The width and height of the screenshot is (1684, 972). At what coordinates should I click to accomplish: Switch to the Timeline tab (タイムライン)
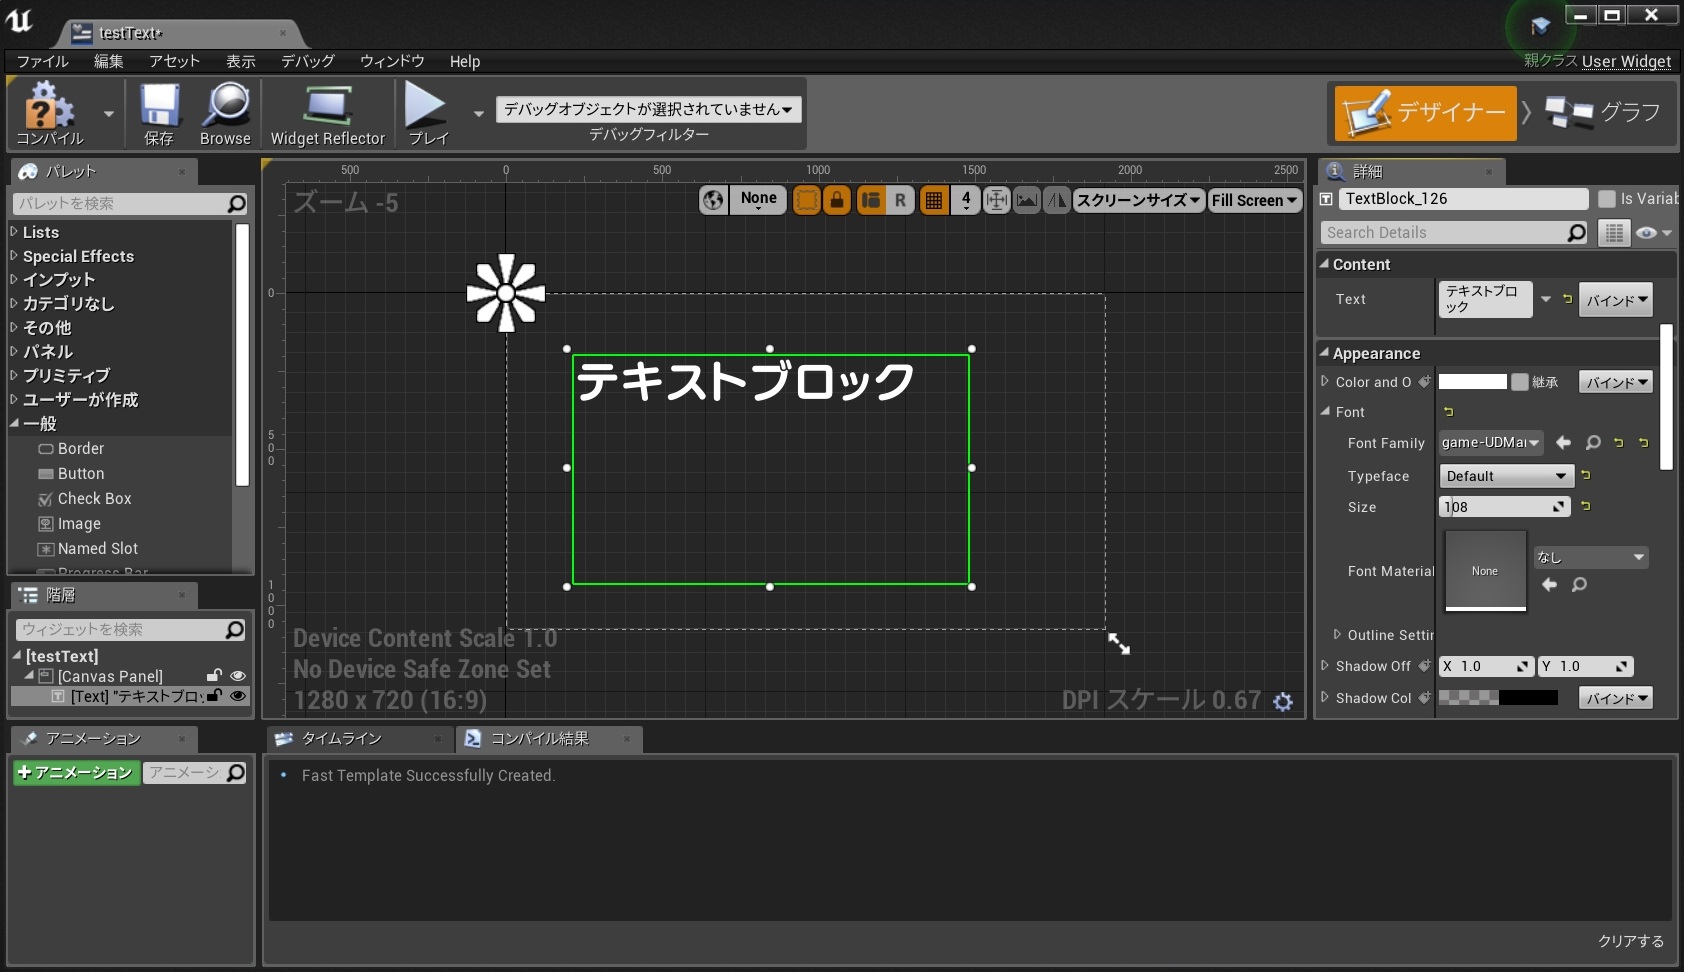(341, 739)
